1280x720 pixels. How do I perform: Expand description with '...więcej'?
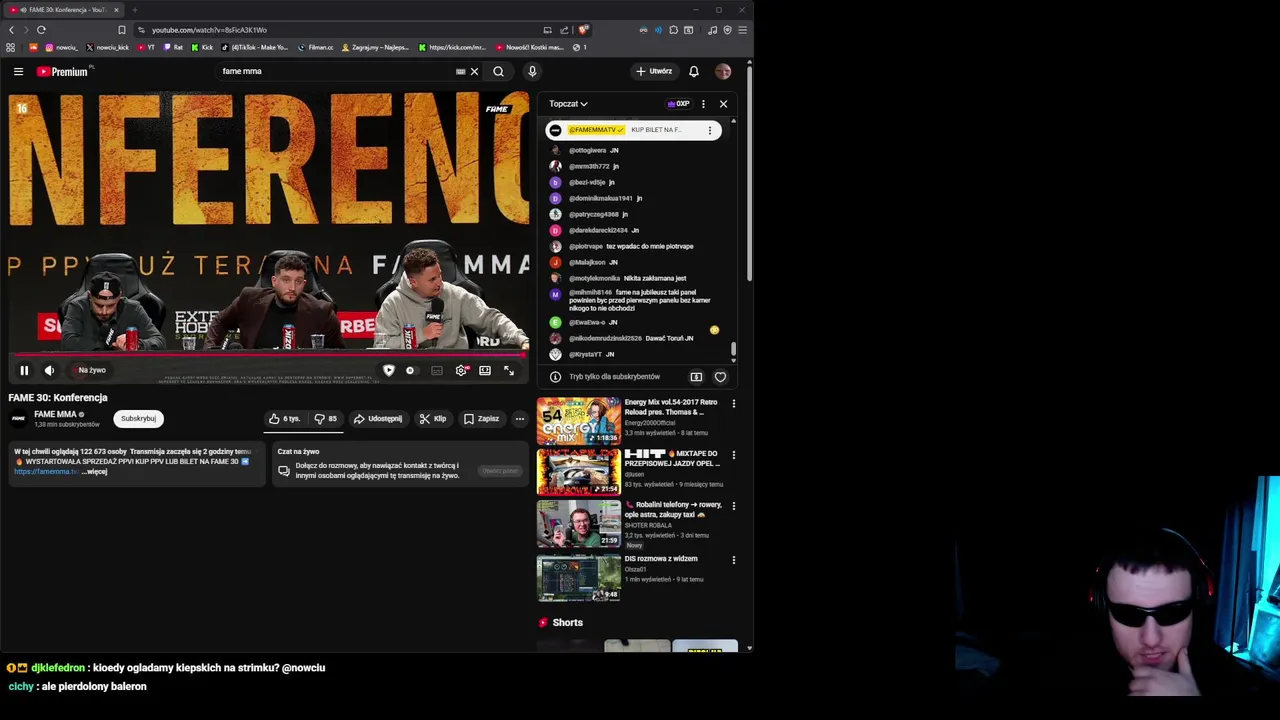point(95,471)
